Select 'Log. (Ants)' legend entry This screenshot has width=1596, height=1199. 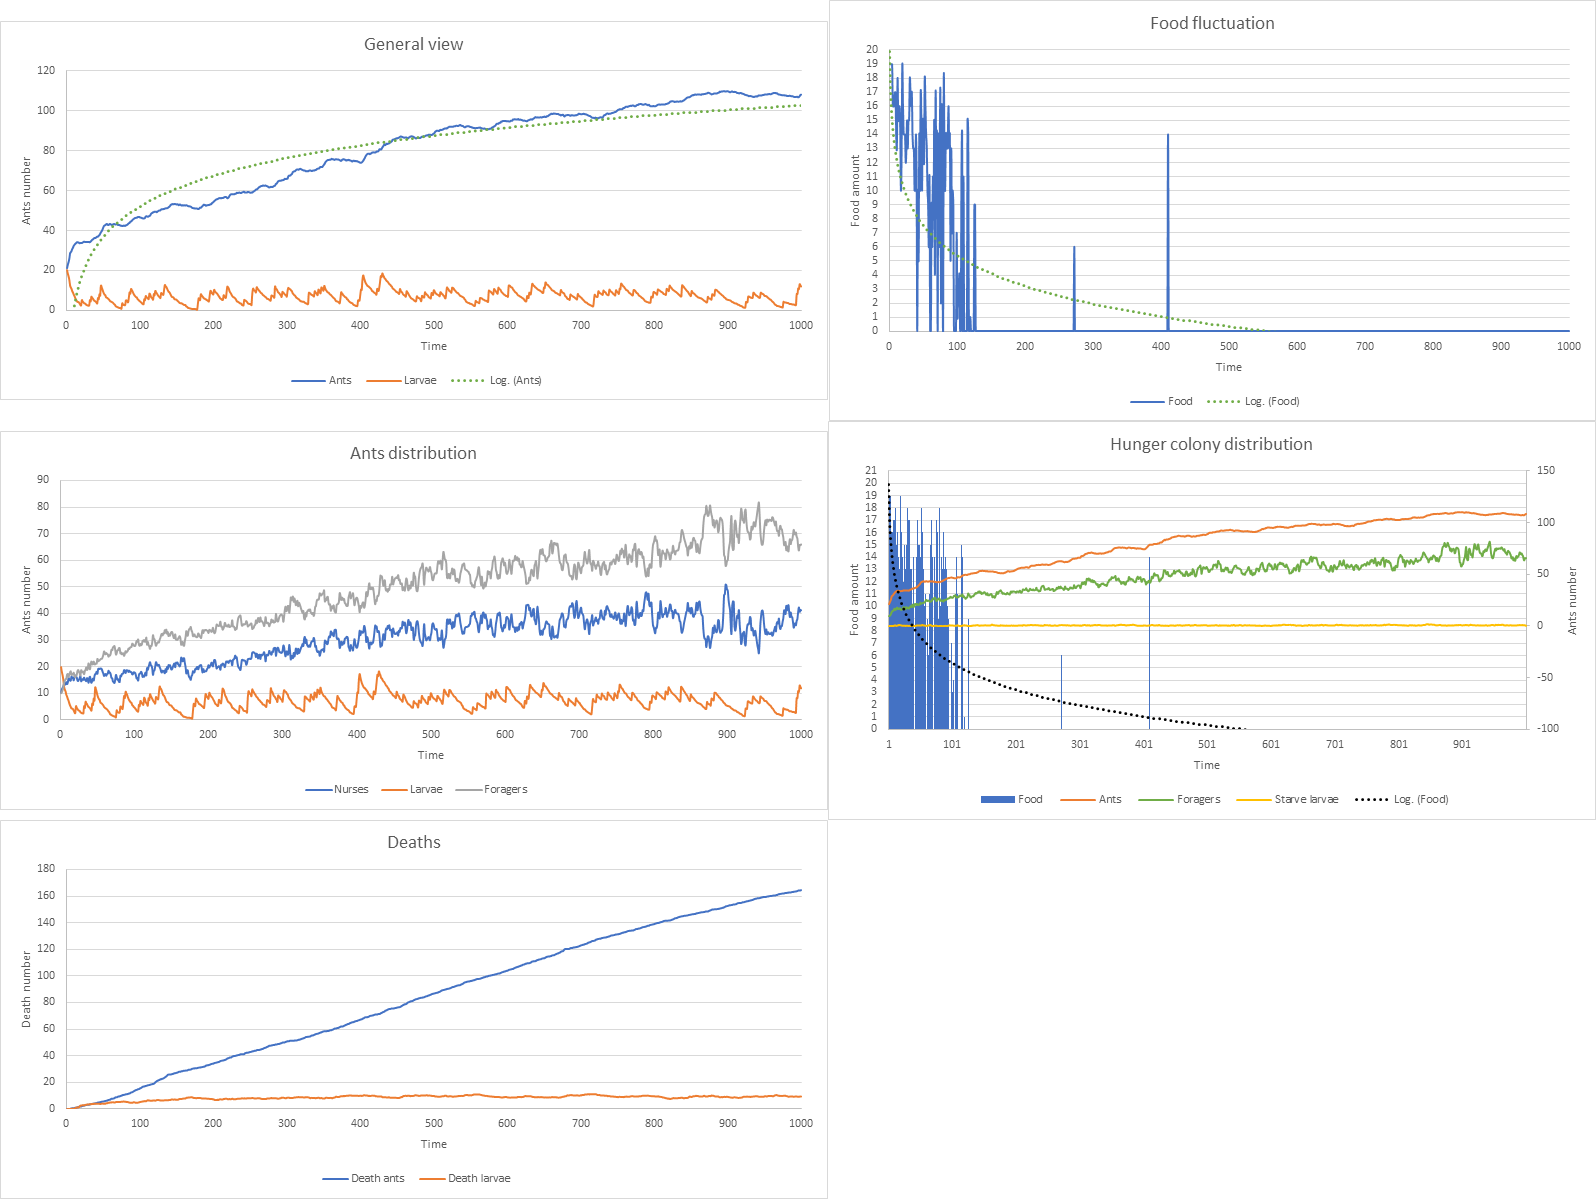pos(497,380)
